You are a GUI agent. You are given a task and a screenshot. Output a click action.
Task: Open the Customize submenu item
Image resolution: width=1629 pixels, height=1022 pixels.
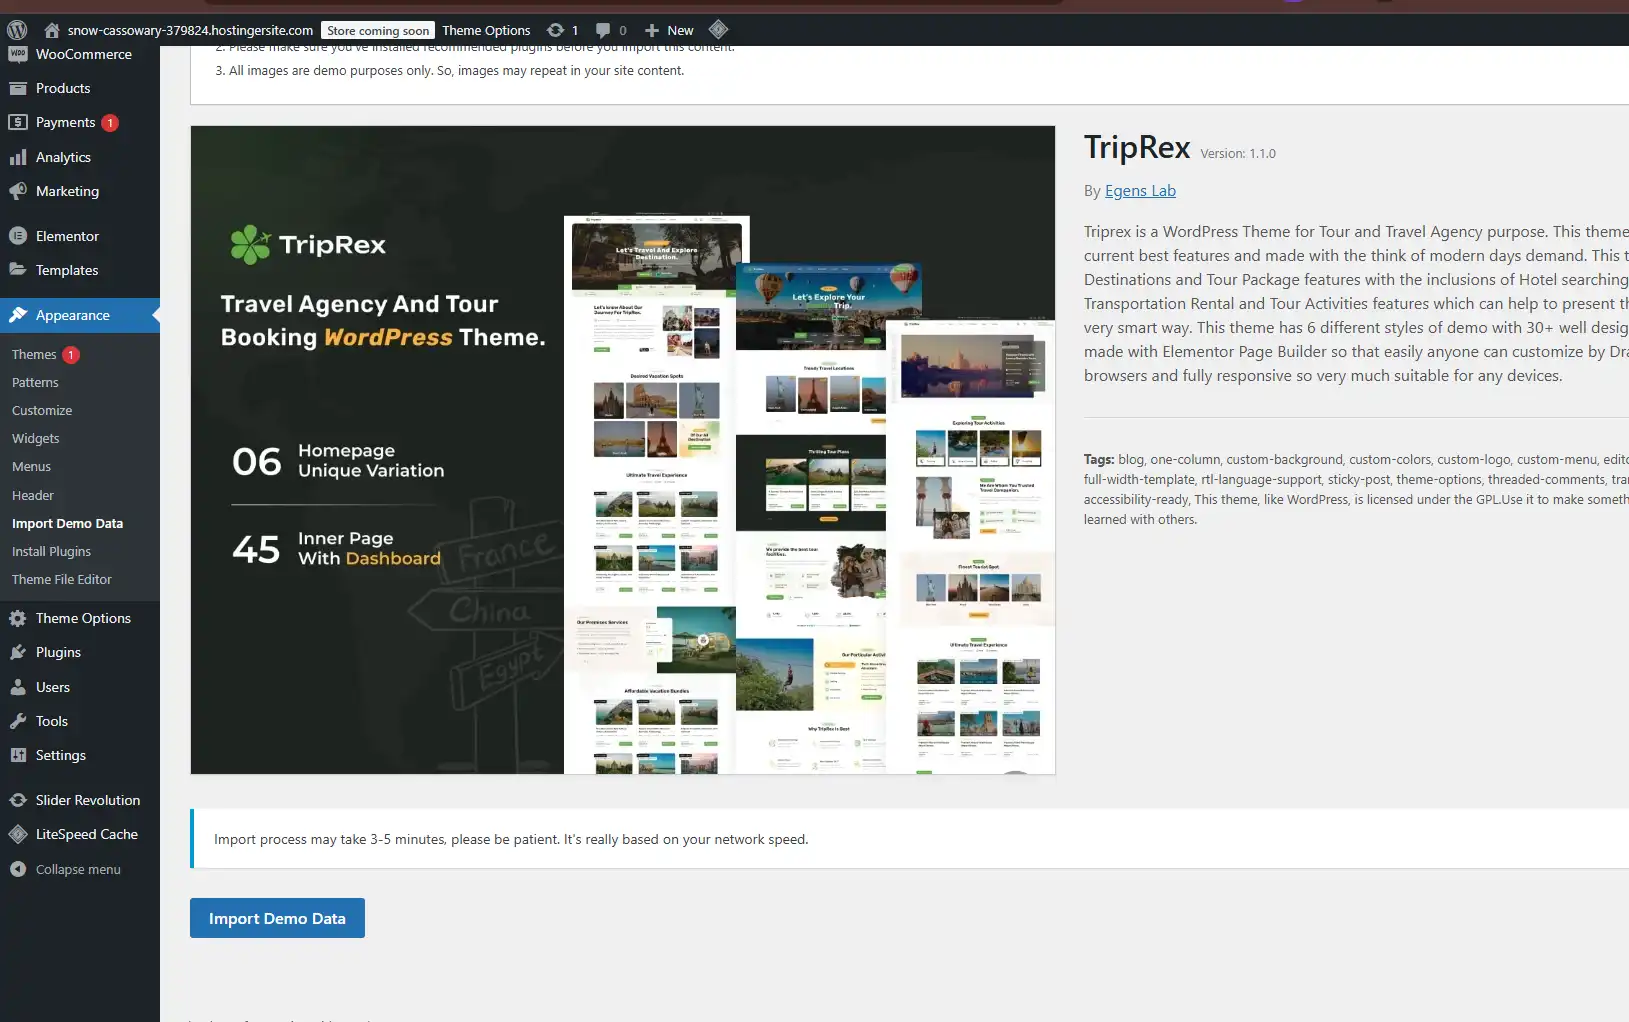click(x=42, y=410)
